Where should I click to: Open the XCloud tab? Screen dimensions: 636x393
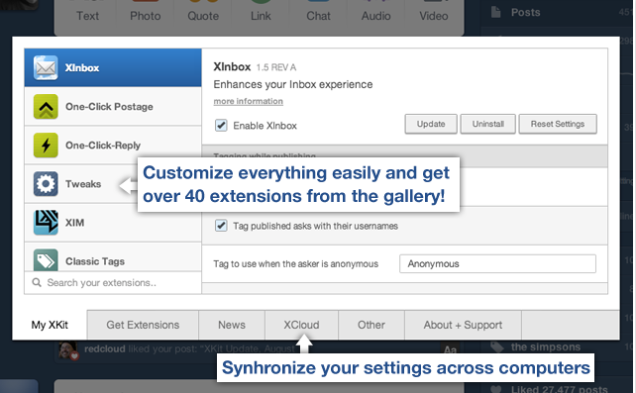[x=301, y=325]
